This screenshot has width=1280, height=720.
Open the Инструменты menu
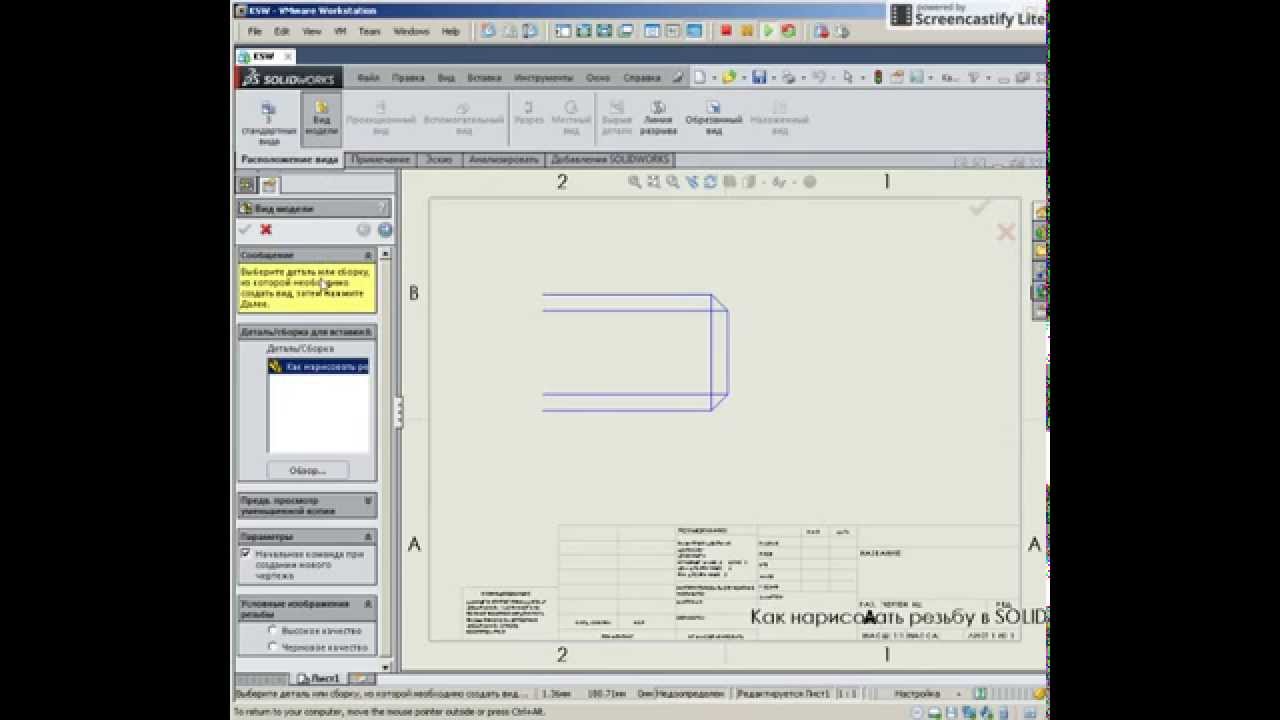tap(543, 77)
